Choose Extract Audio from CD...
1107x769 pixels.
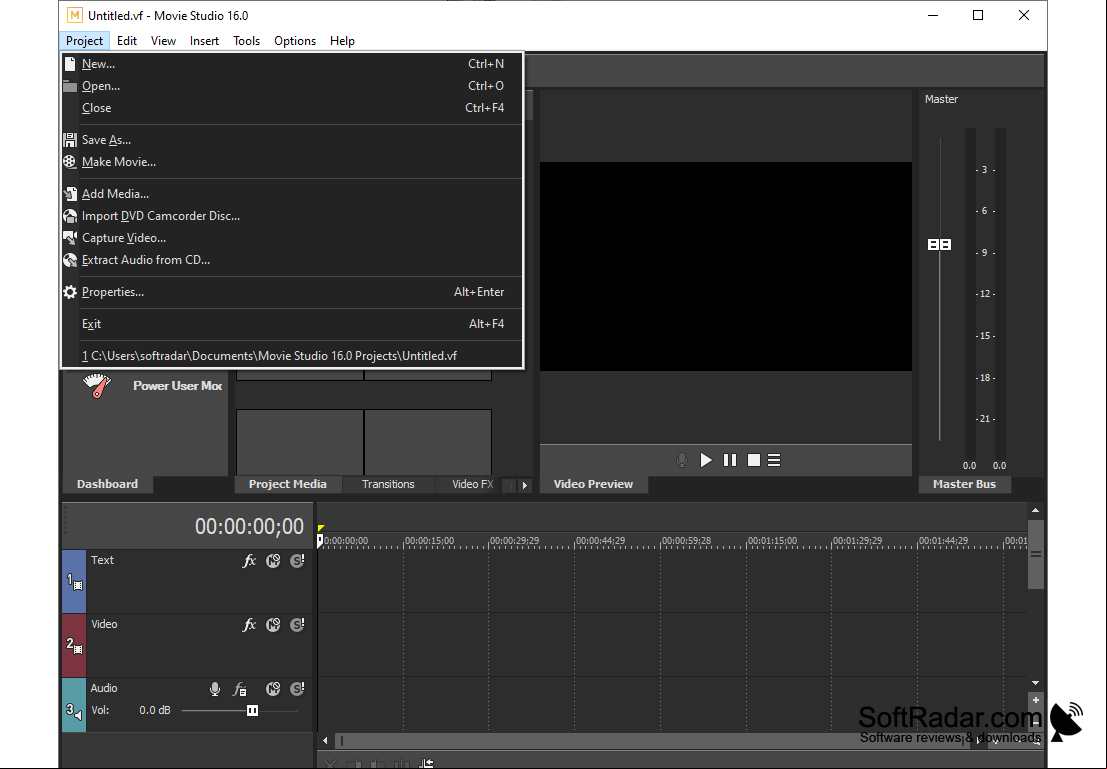pyautogui.click(x=292, y=260)
